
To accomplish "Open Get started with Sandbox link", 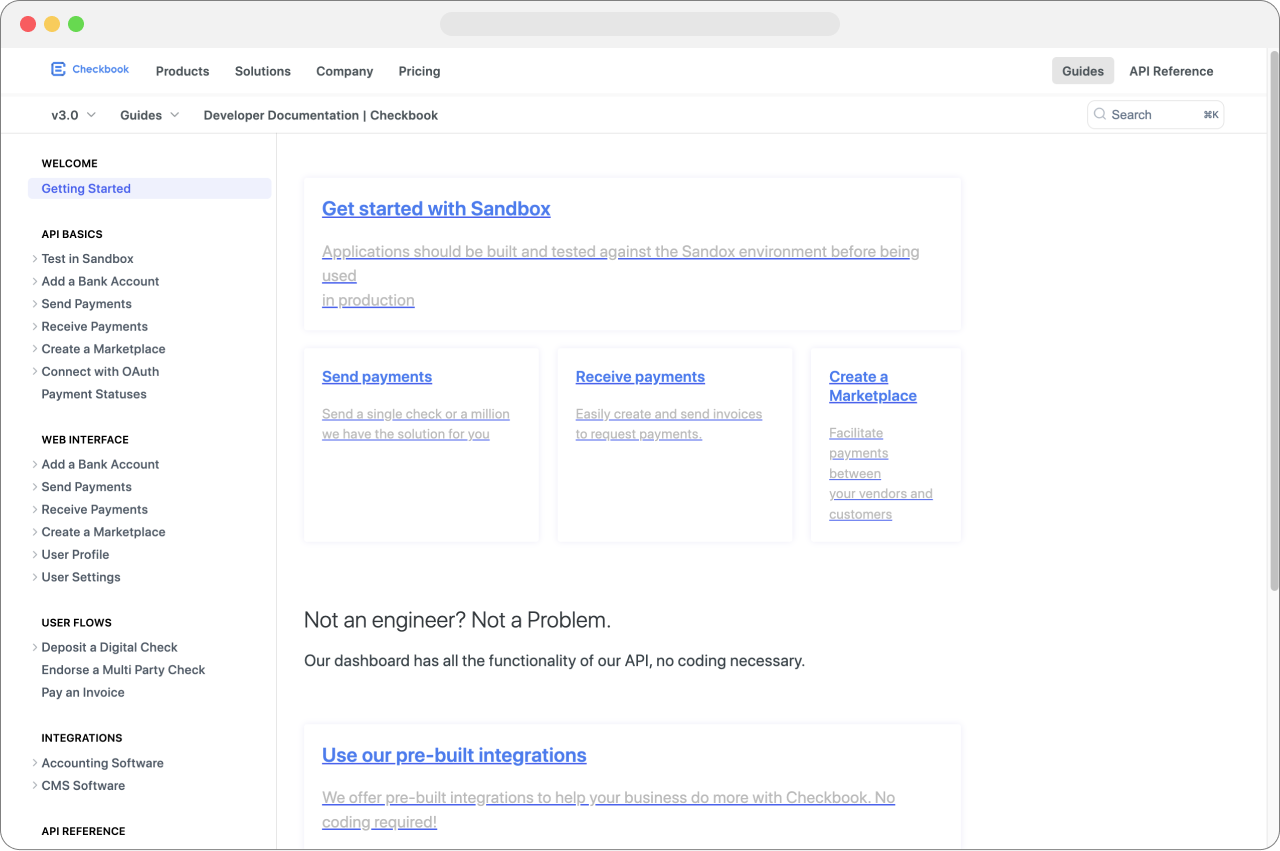I will pyautogui.click(x=436, y=209).
